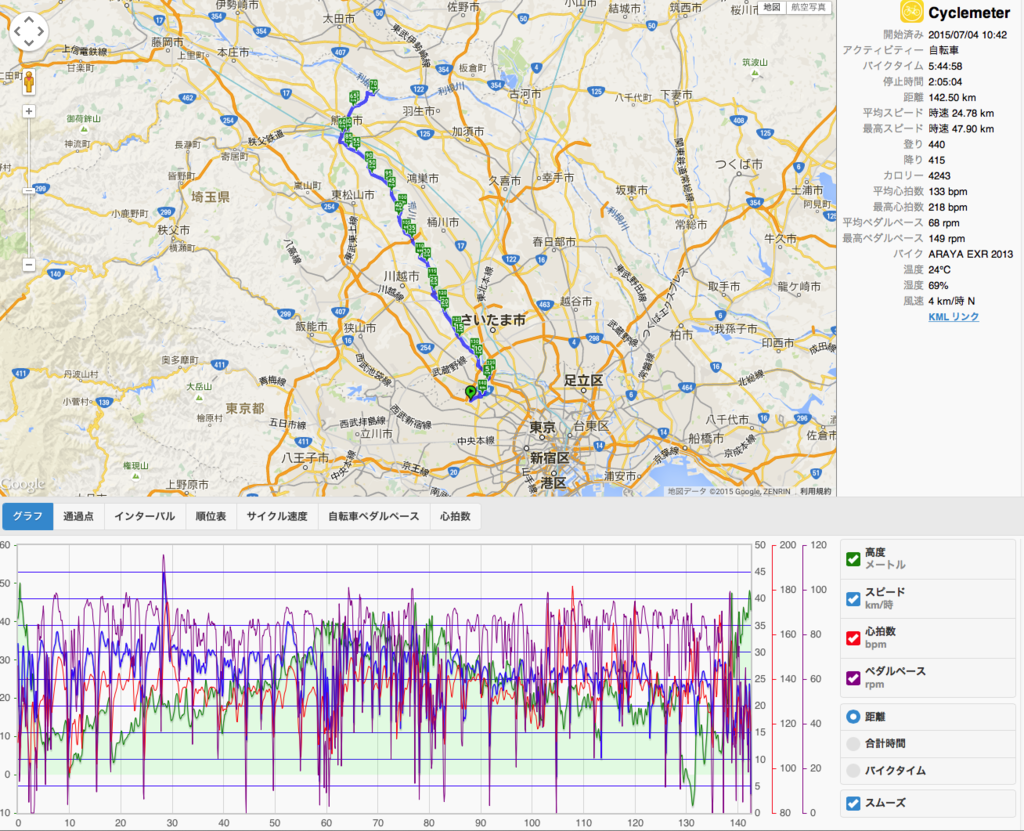Image resolution: width=1024 pixels, height=831 pixels.
Task: Select the 距離 distance radio button
Action: [x=853, y=717]
